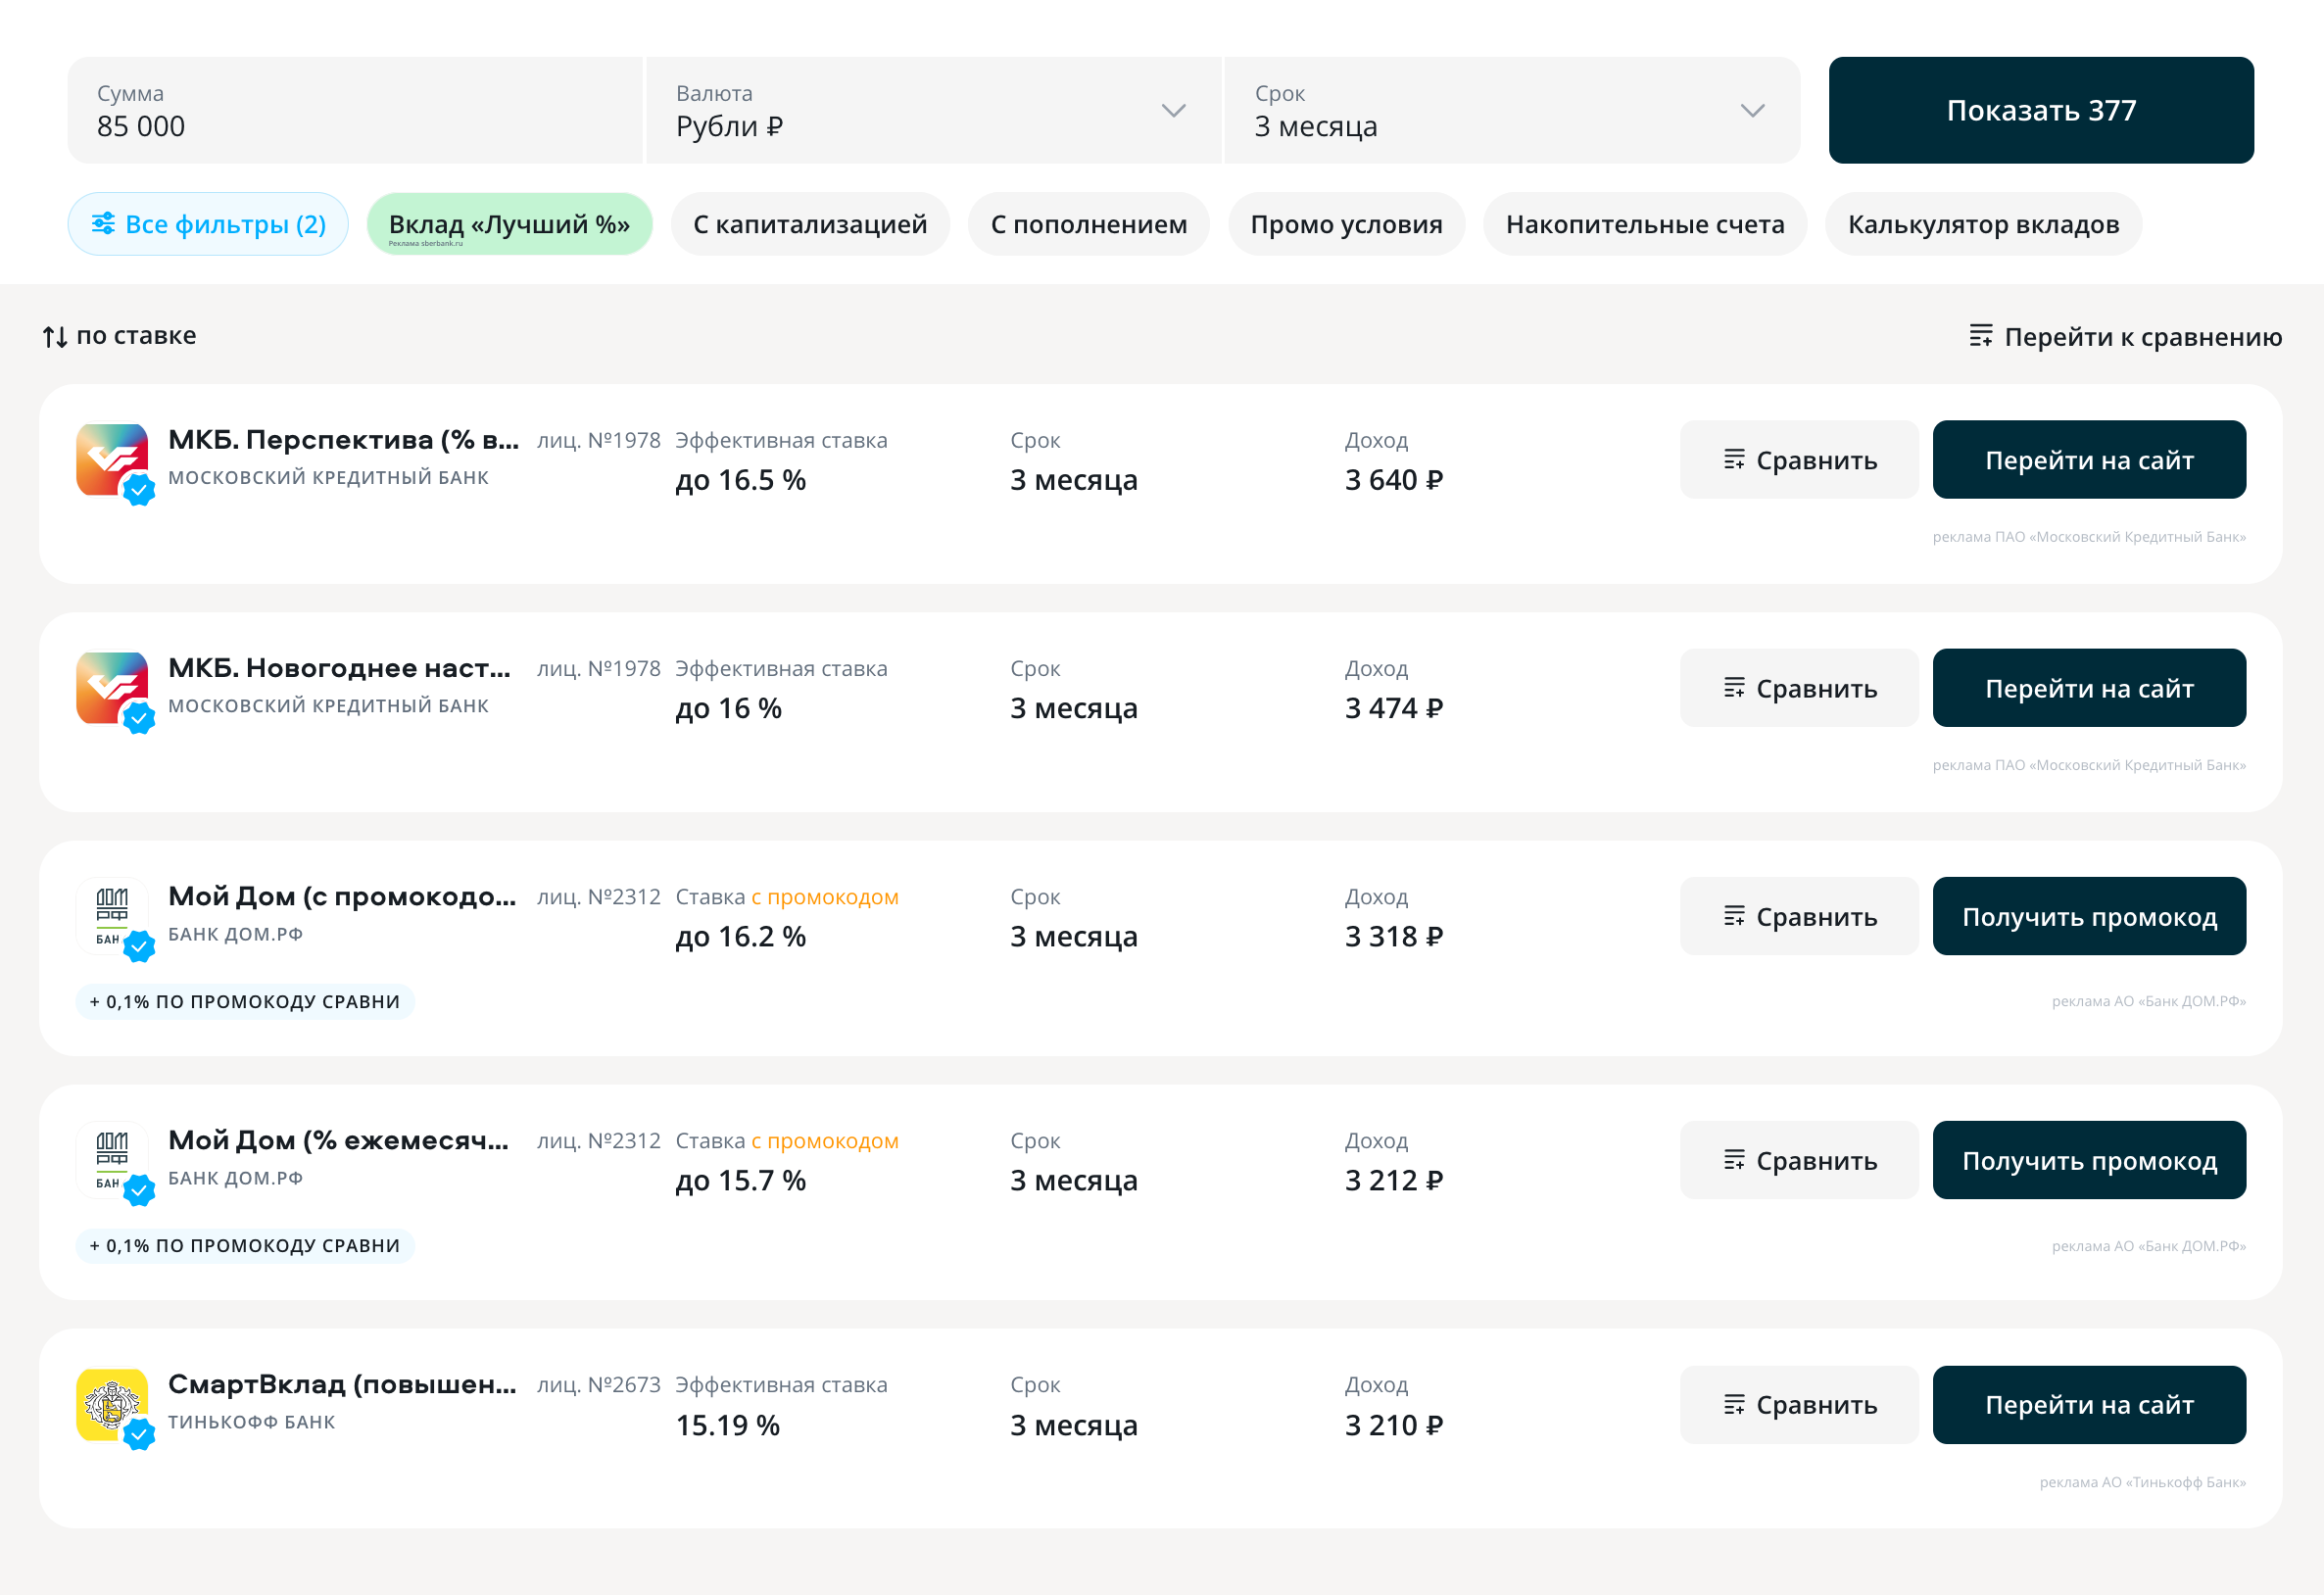The width and height of the screenshot is (2324, 1595).
Task: Click the income value 3 640 ₽
Action: click(1394, 480)
